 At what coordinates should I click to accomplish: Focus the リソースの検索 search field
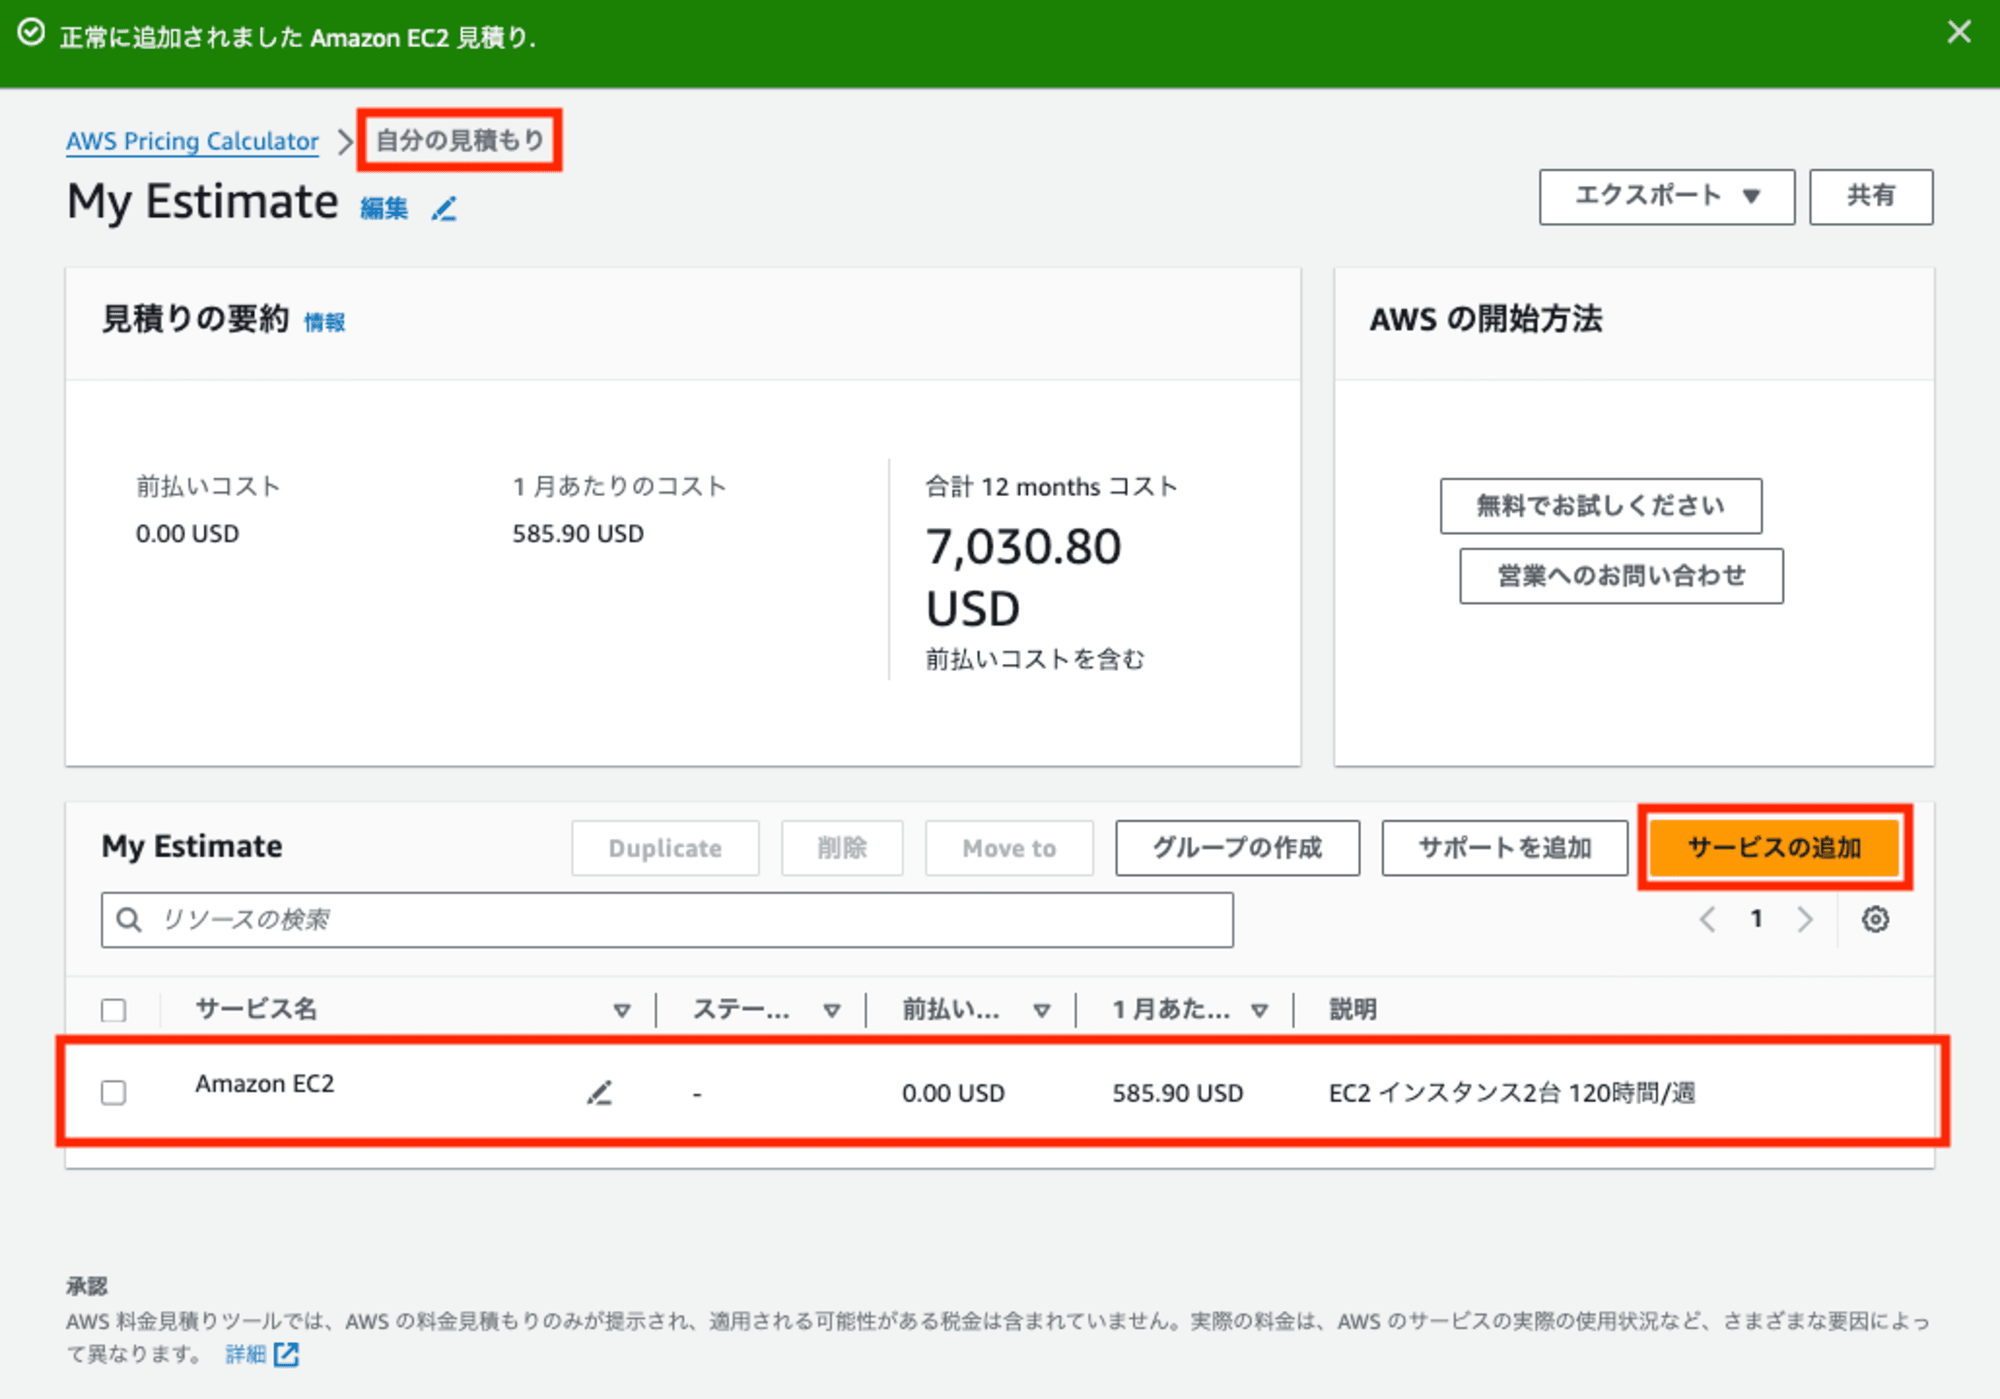pyautogui.click(x=667, y=920)
